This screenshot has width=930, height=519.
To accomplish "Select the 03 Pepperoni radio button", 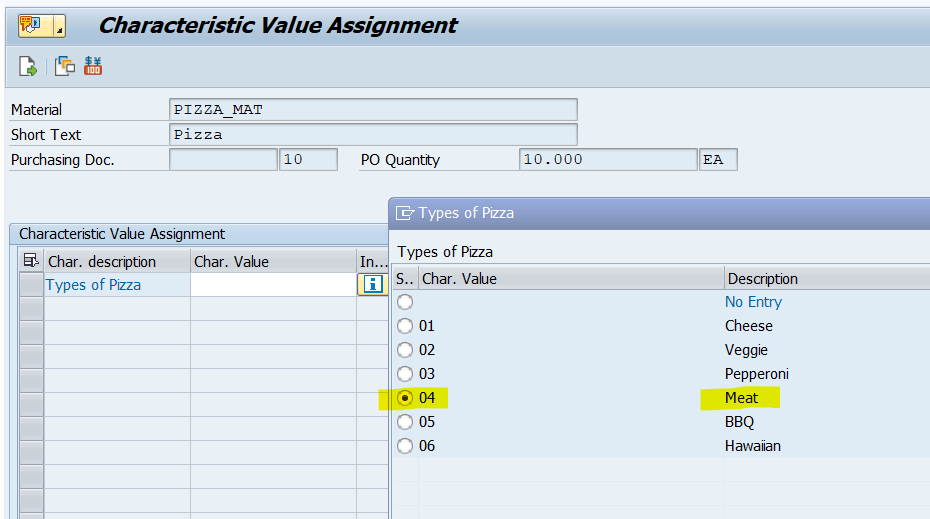I will 404,374.
